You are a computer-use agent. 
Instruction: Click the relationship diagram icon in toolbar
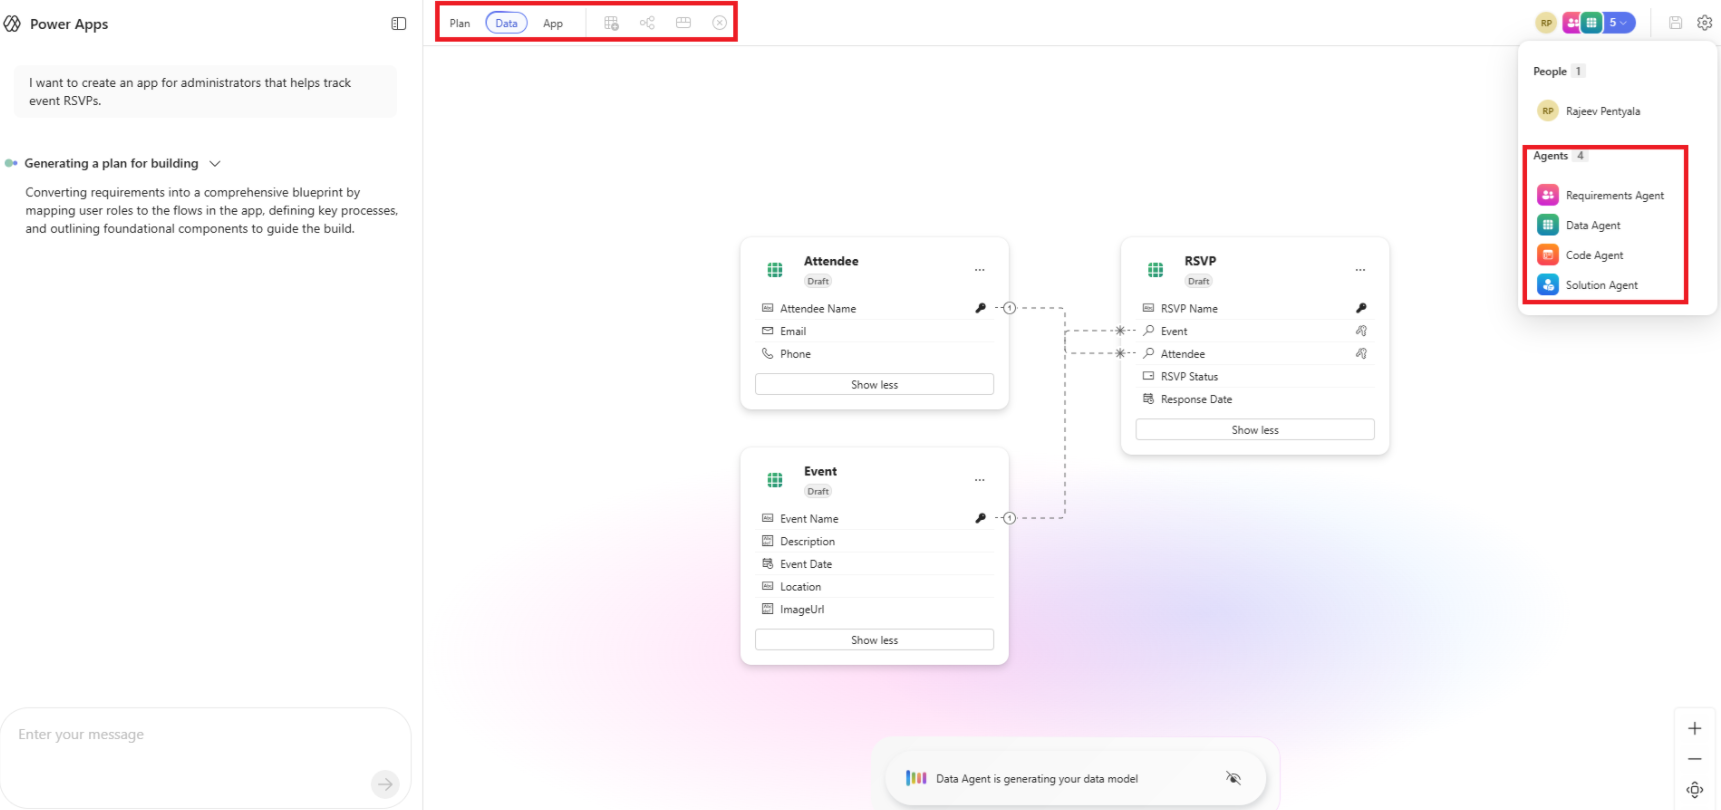647,23
